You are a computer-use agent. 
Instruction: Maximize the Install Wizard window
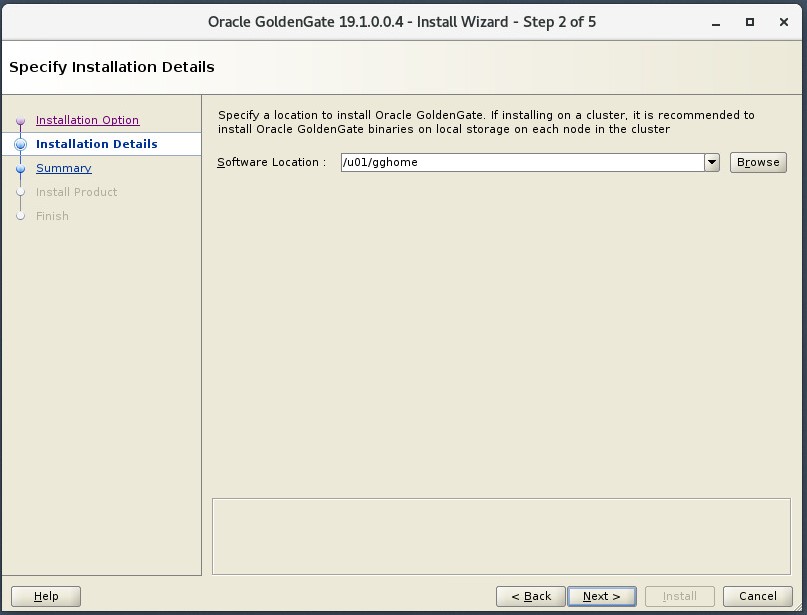(750, 22)
